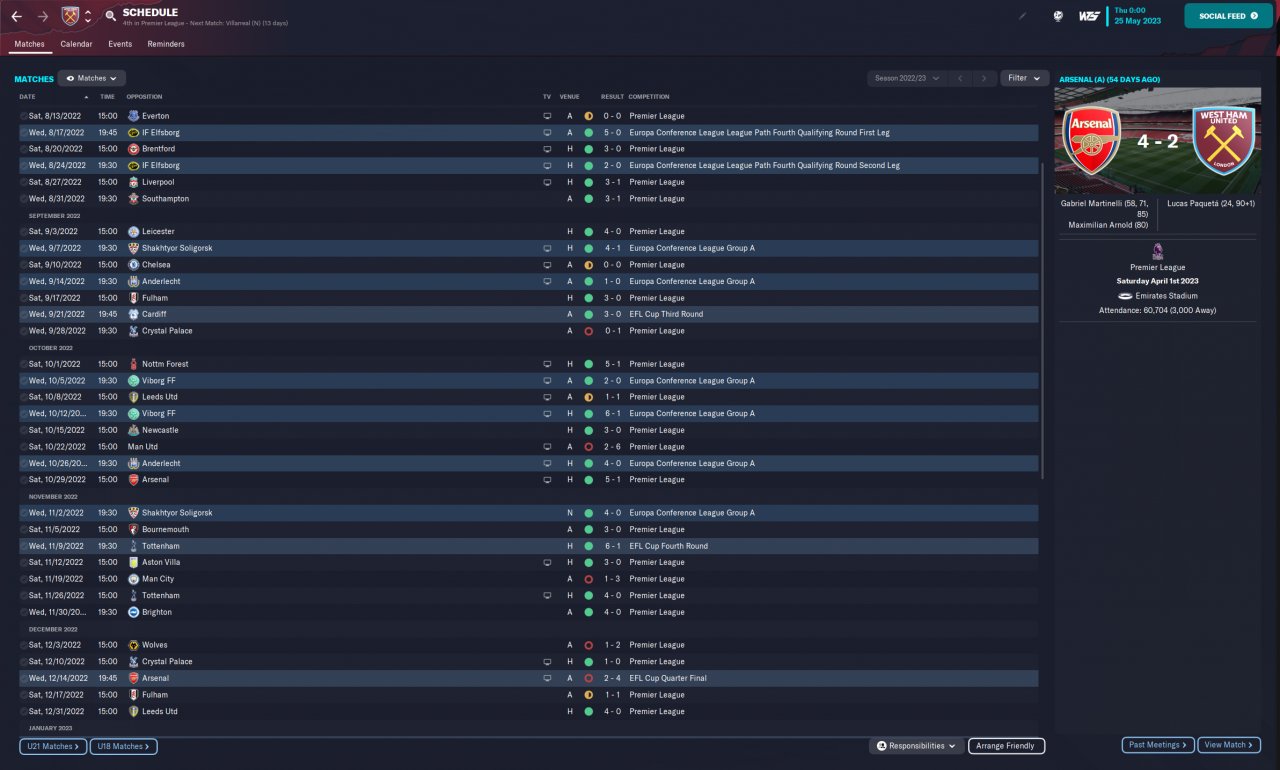The height and width of the screenshot is (770, 1280).
Task: Go to the previous season arrow
Action: click(x=960, y=78)
